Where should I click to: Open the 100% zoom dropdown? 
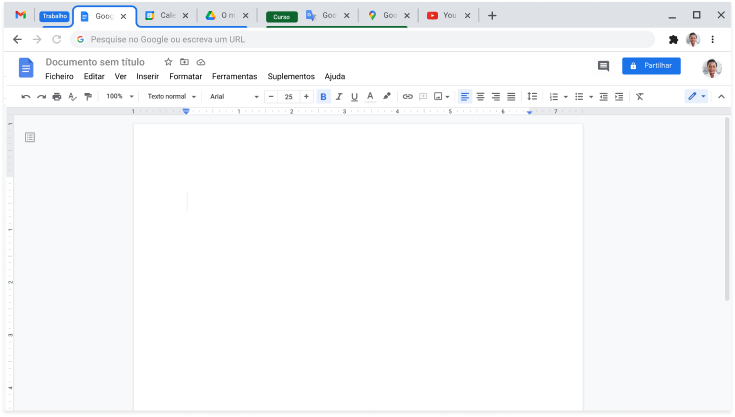click(118, 97)
